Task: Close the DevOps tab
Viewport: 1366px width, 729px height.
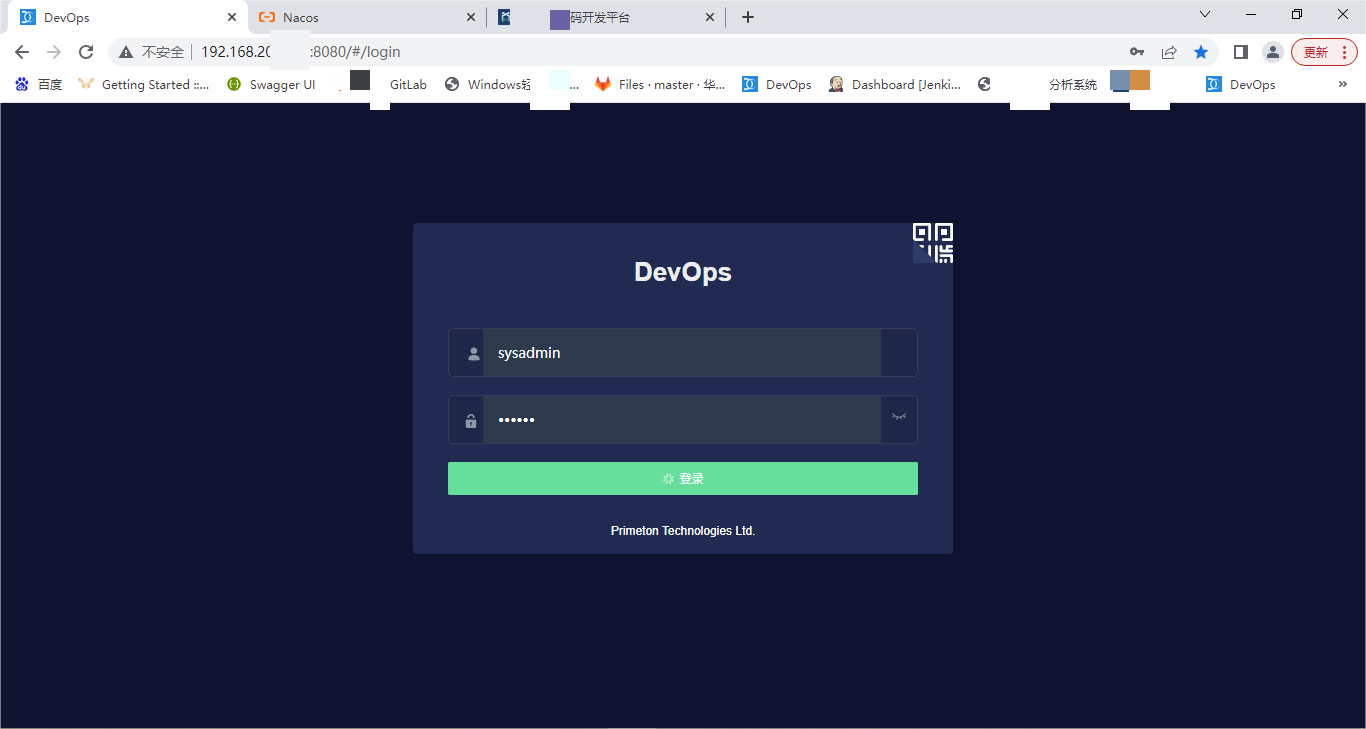Action: click(x=232, y=17)
